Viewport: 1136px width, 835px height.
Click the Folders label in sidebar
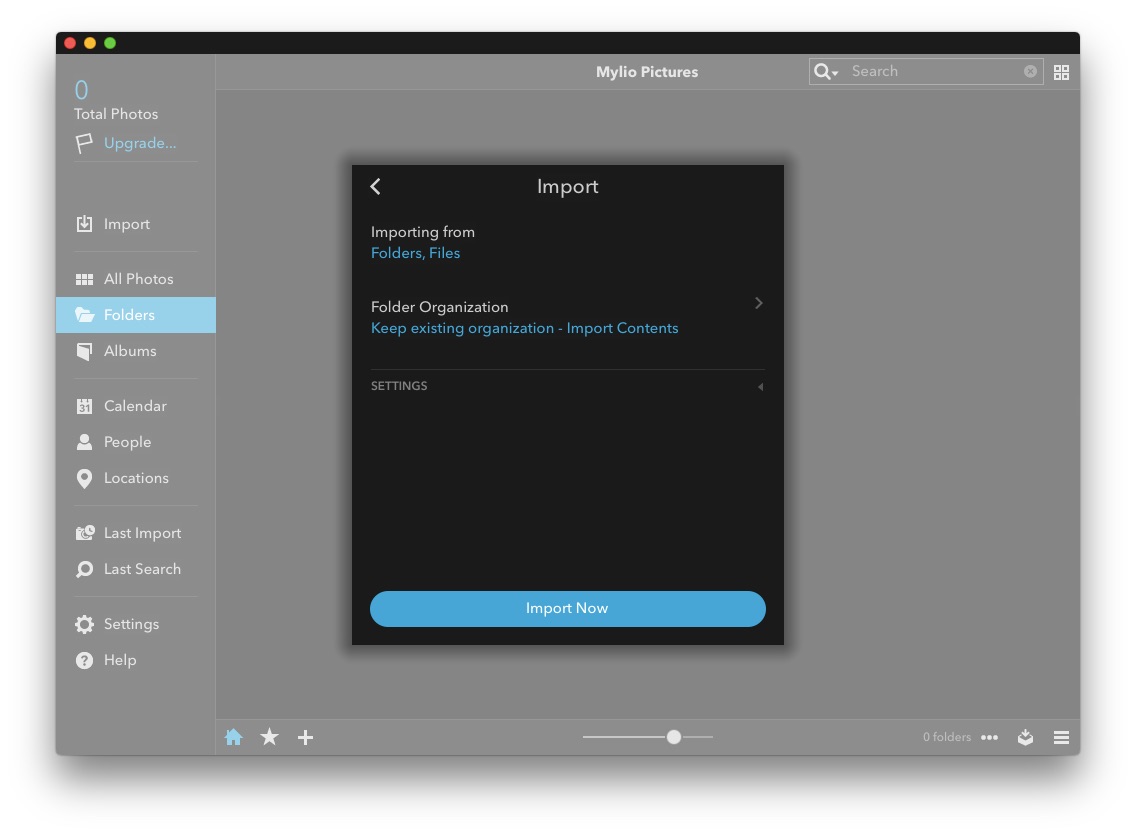[x=130, y=315]
